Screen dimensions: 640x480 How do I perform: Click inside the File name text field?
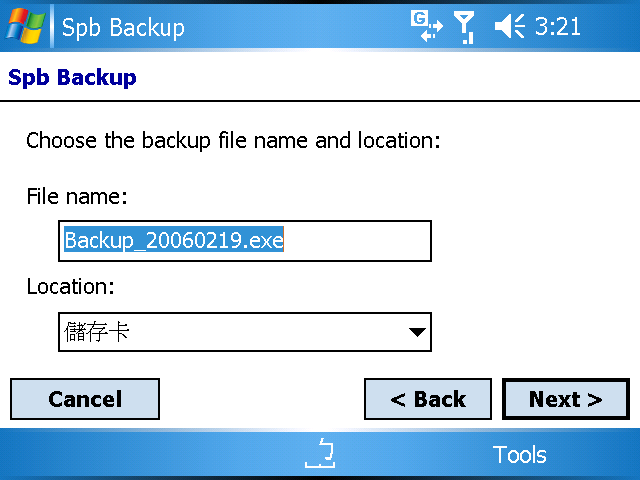245,241
